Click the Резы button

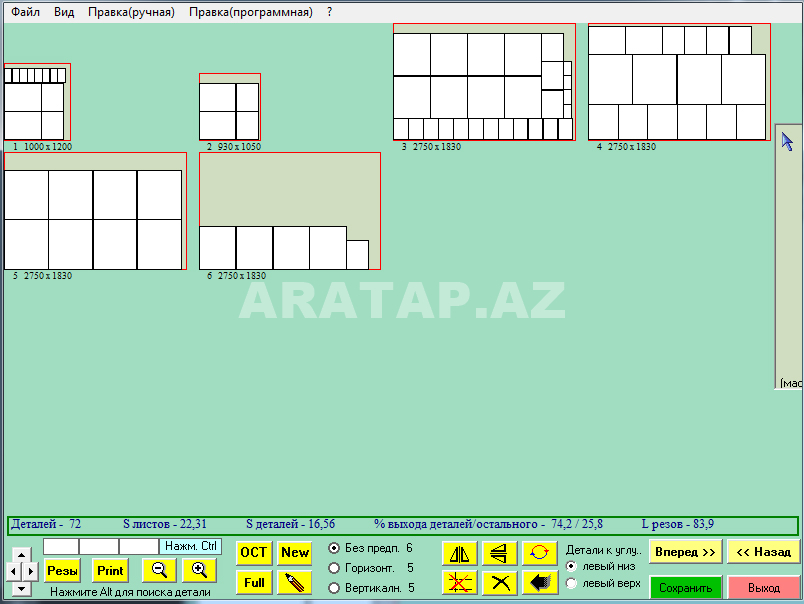pos(63,570)
